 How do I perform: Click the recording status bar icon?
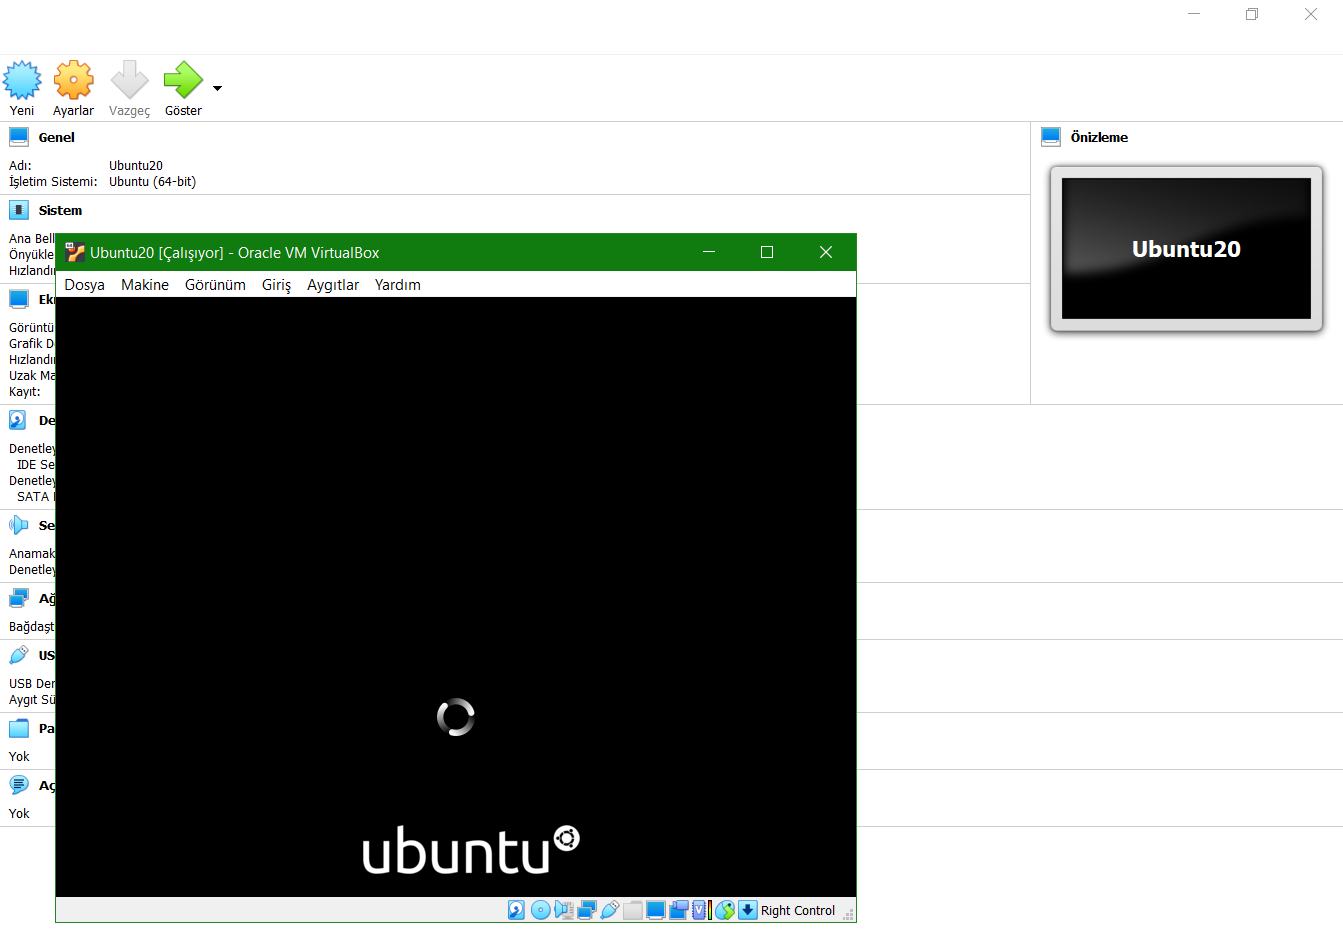pyautogui.click(x=679, y=910)
